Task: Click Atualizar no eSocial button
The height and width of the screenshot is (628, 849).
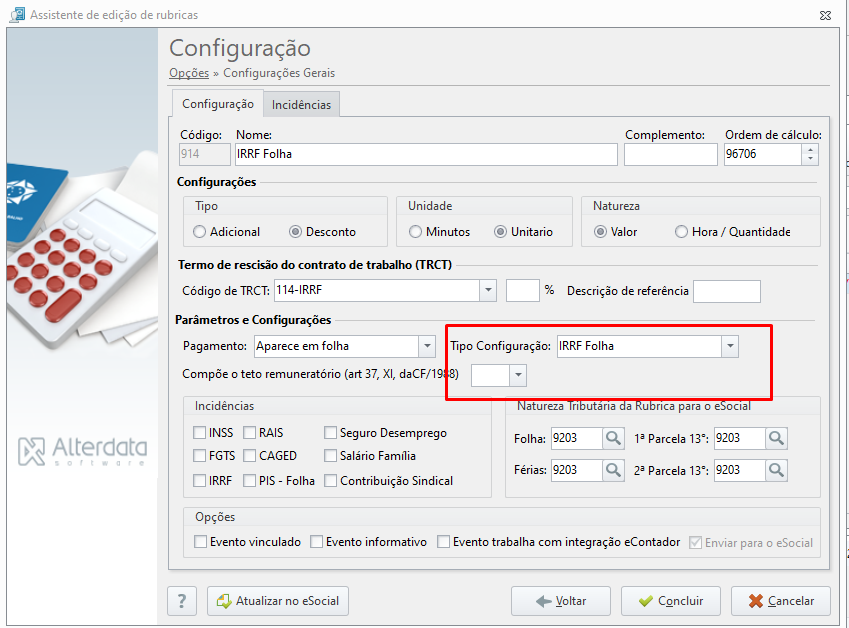Action: tap(278, 601)
